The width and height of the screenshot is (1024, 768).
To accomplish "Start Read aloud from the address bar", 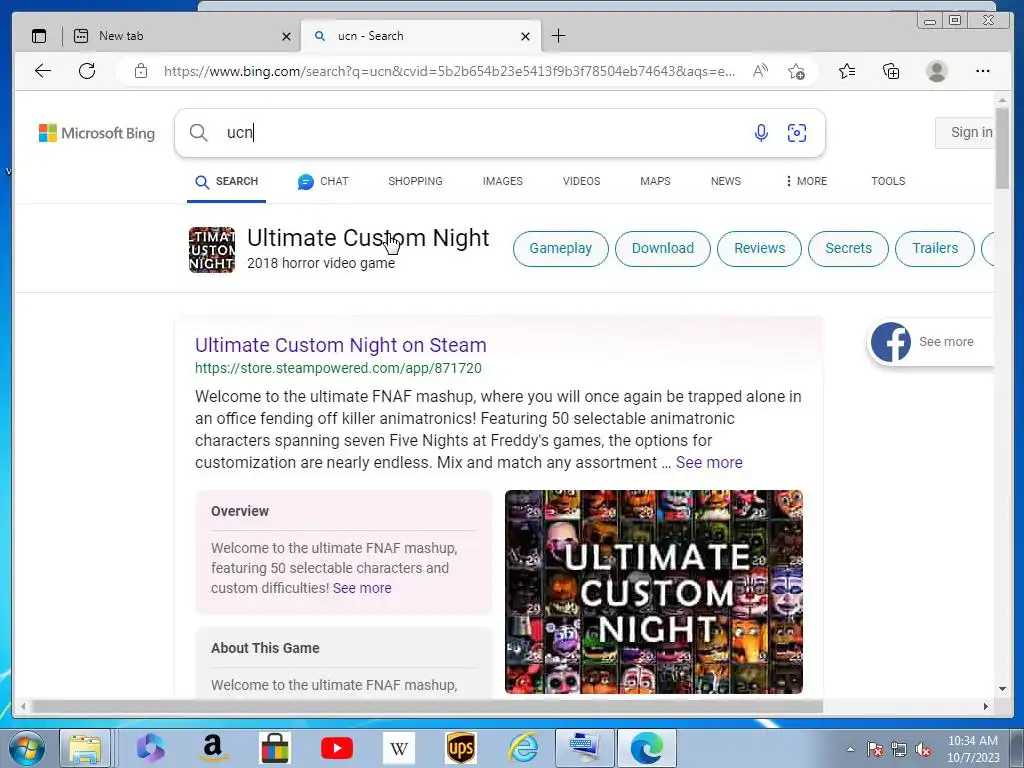I will [x=760, y=71].
